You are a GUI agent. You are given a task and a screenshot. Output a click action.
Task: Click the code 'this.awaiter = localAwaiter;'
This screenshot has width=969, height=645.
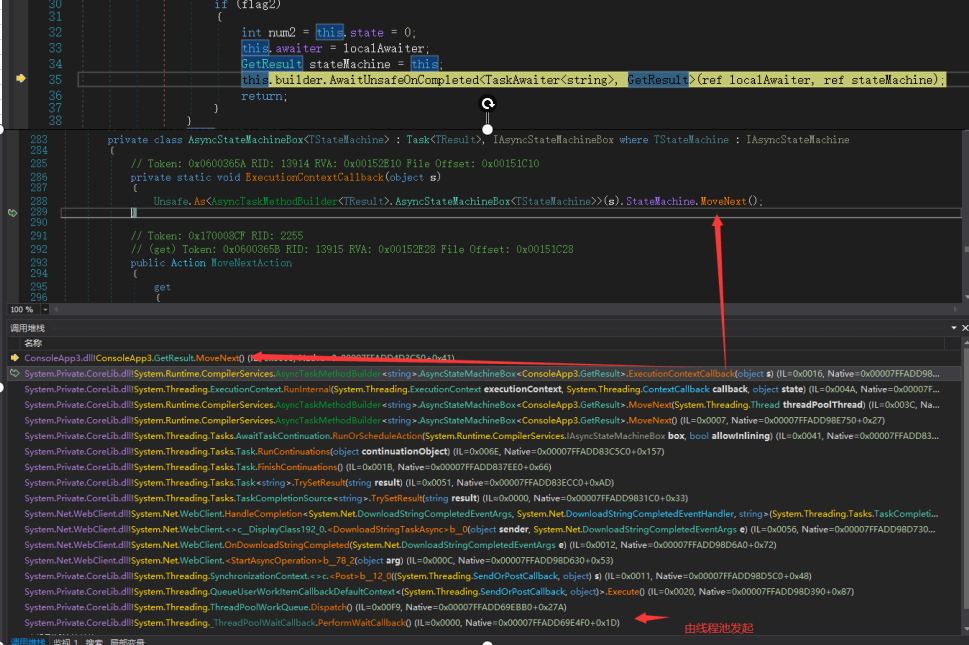(335, 48)
